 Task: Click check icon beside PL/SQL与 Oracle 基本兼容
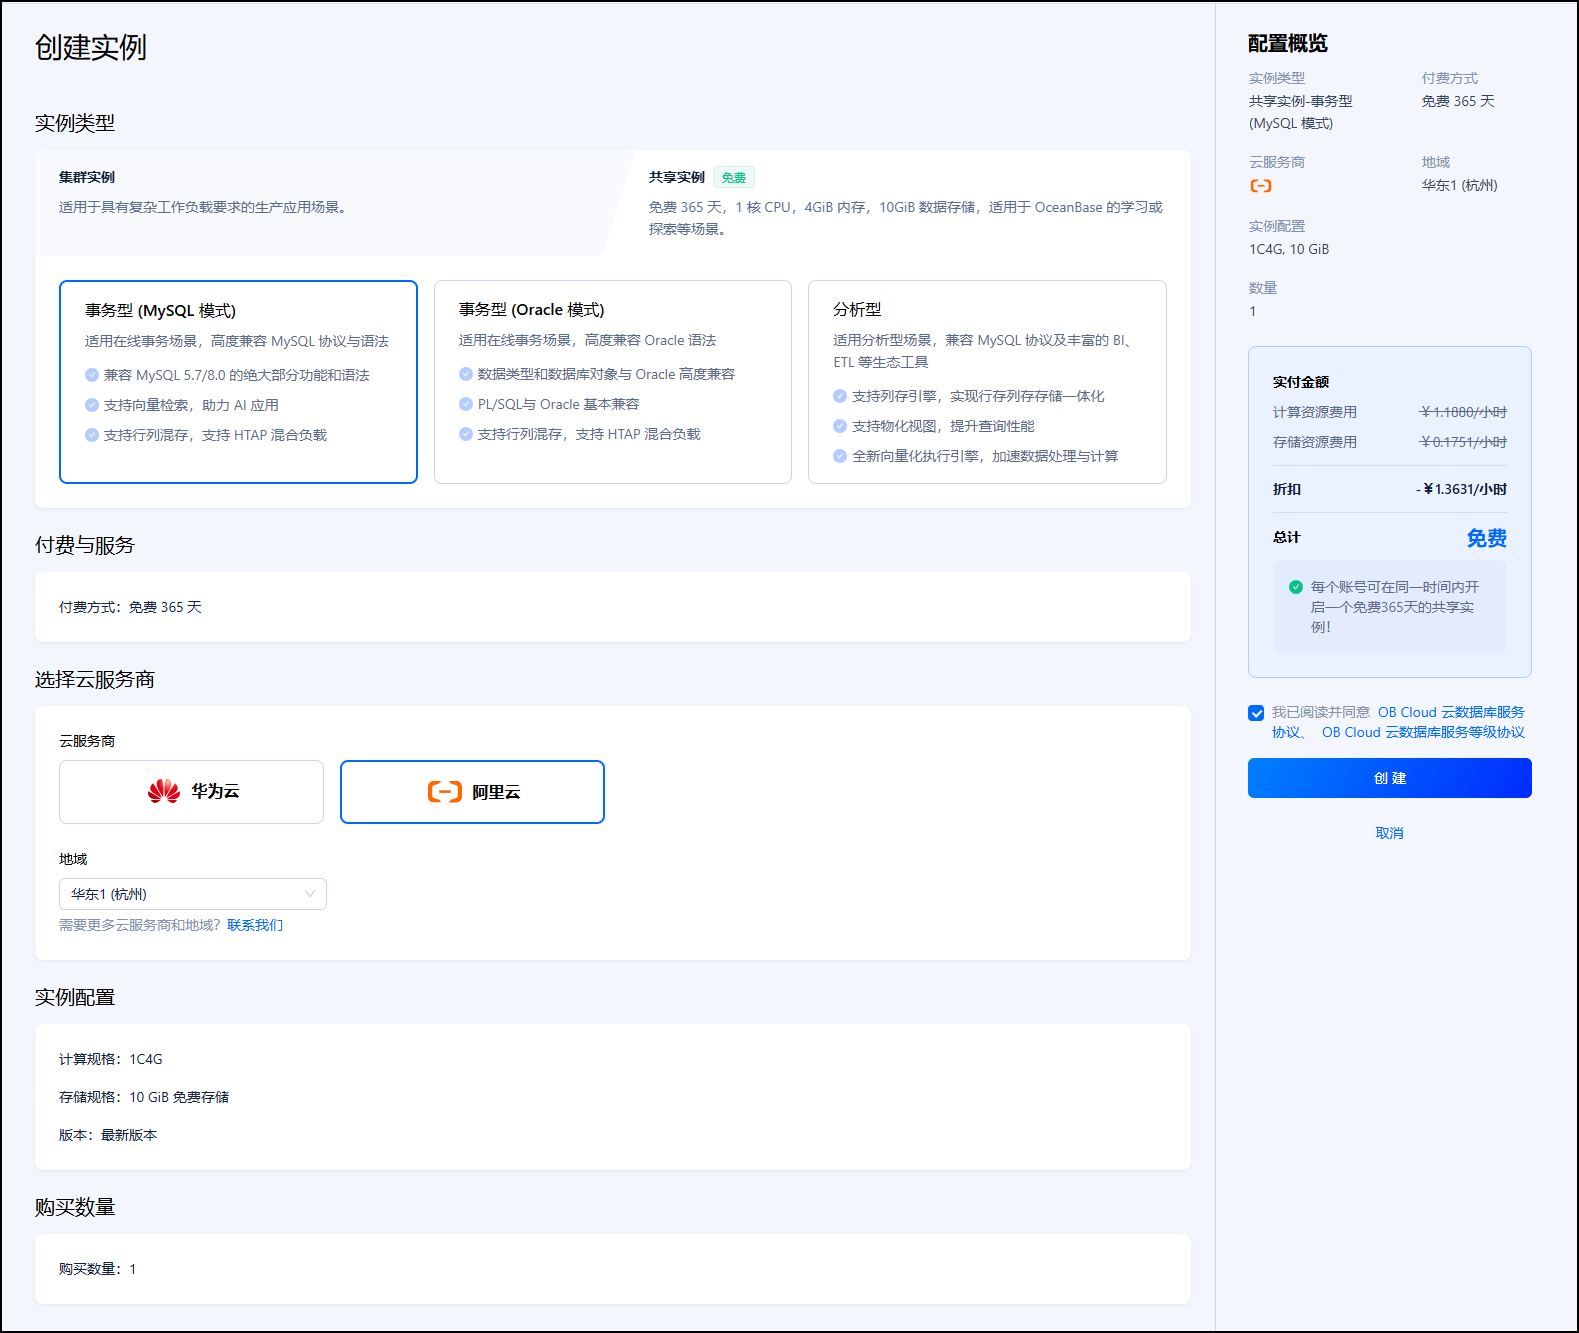tap(466, 404)
